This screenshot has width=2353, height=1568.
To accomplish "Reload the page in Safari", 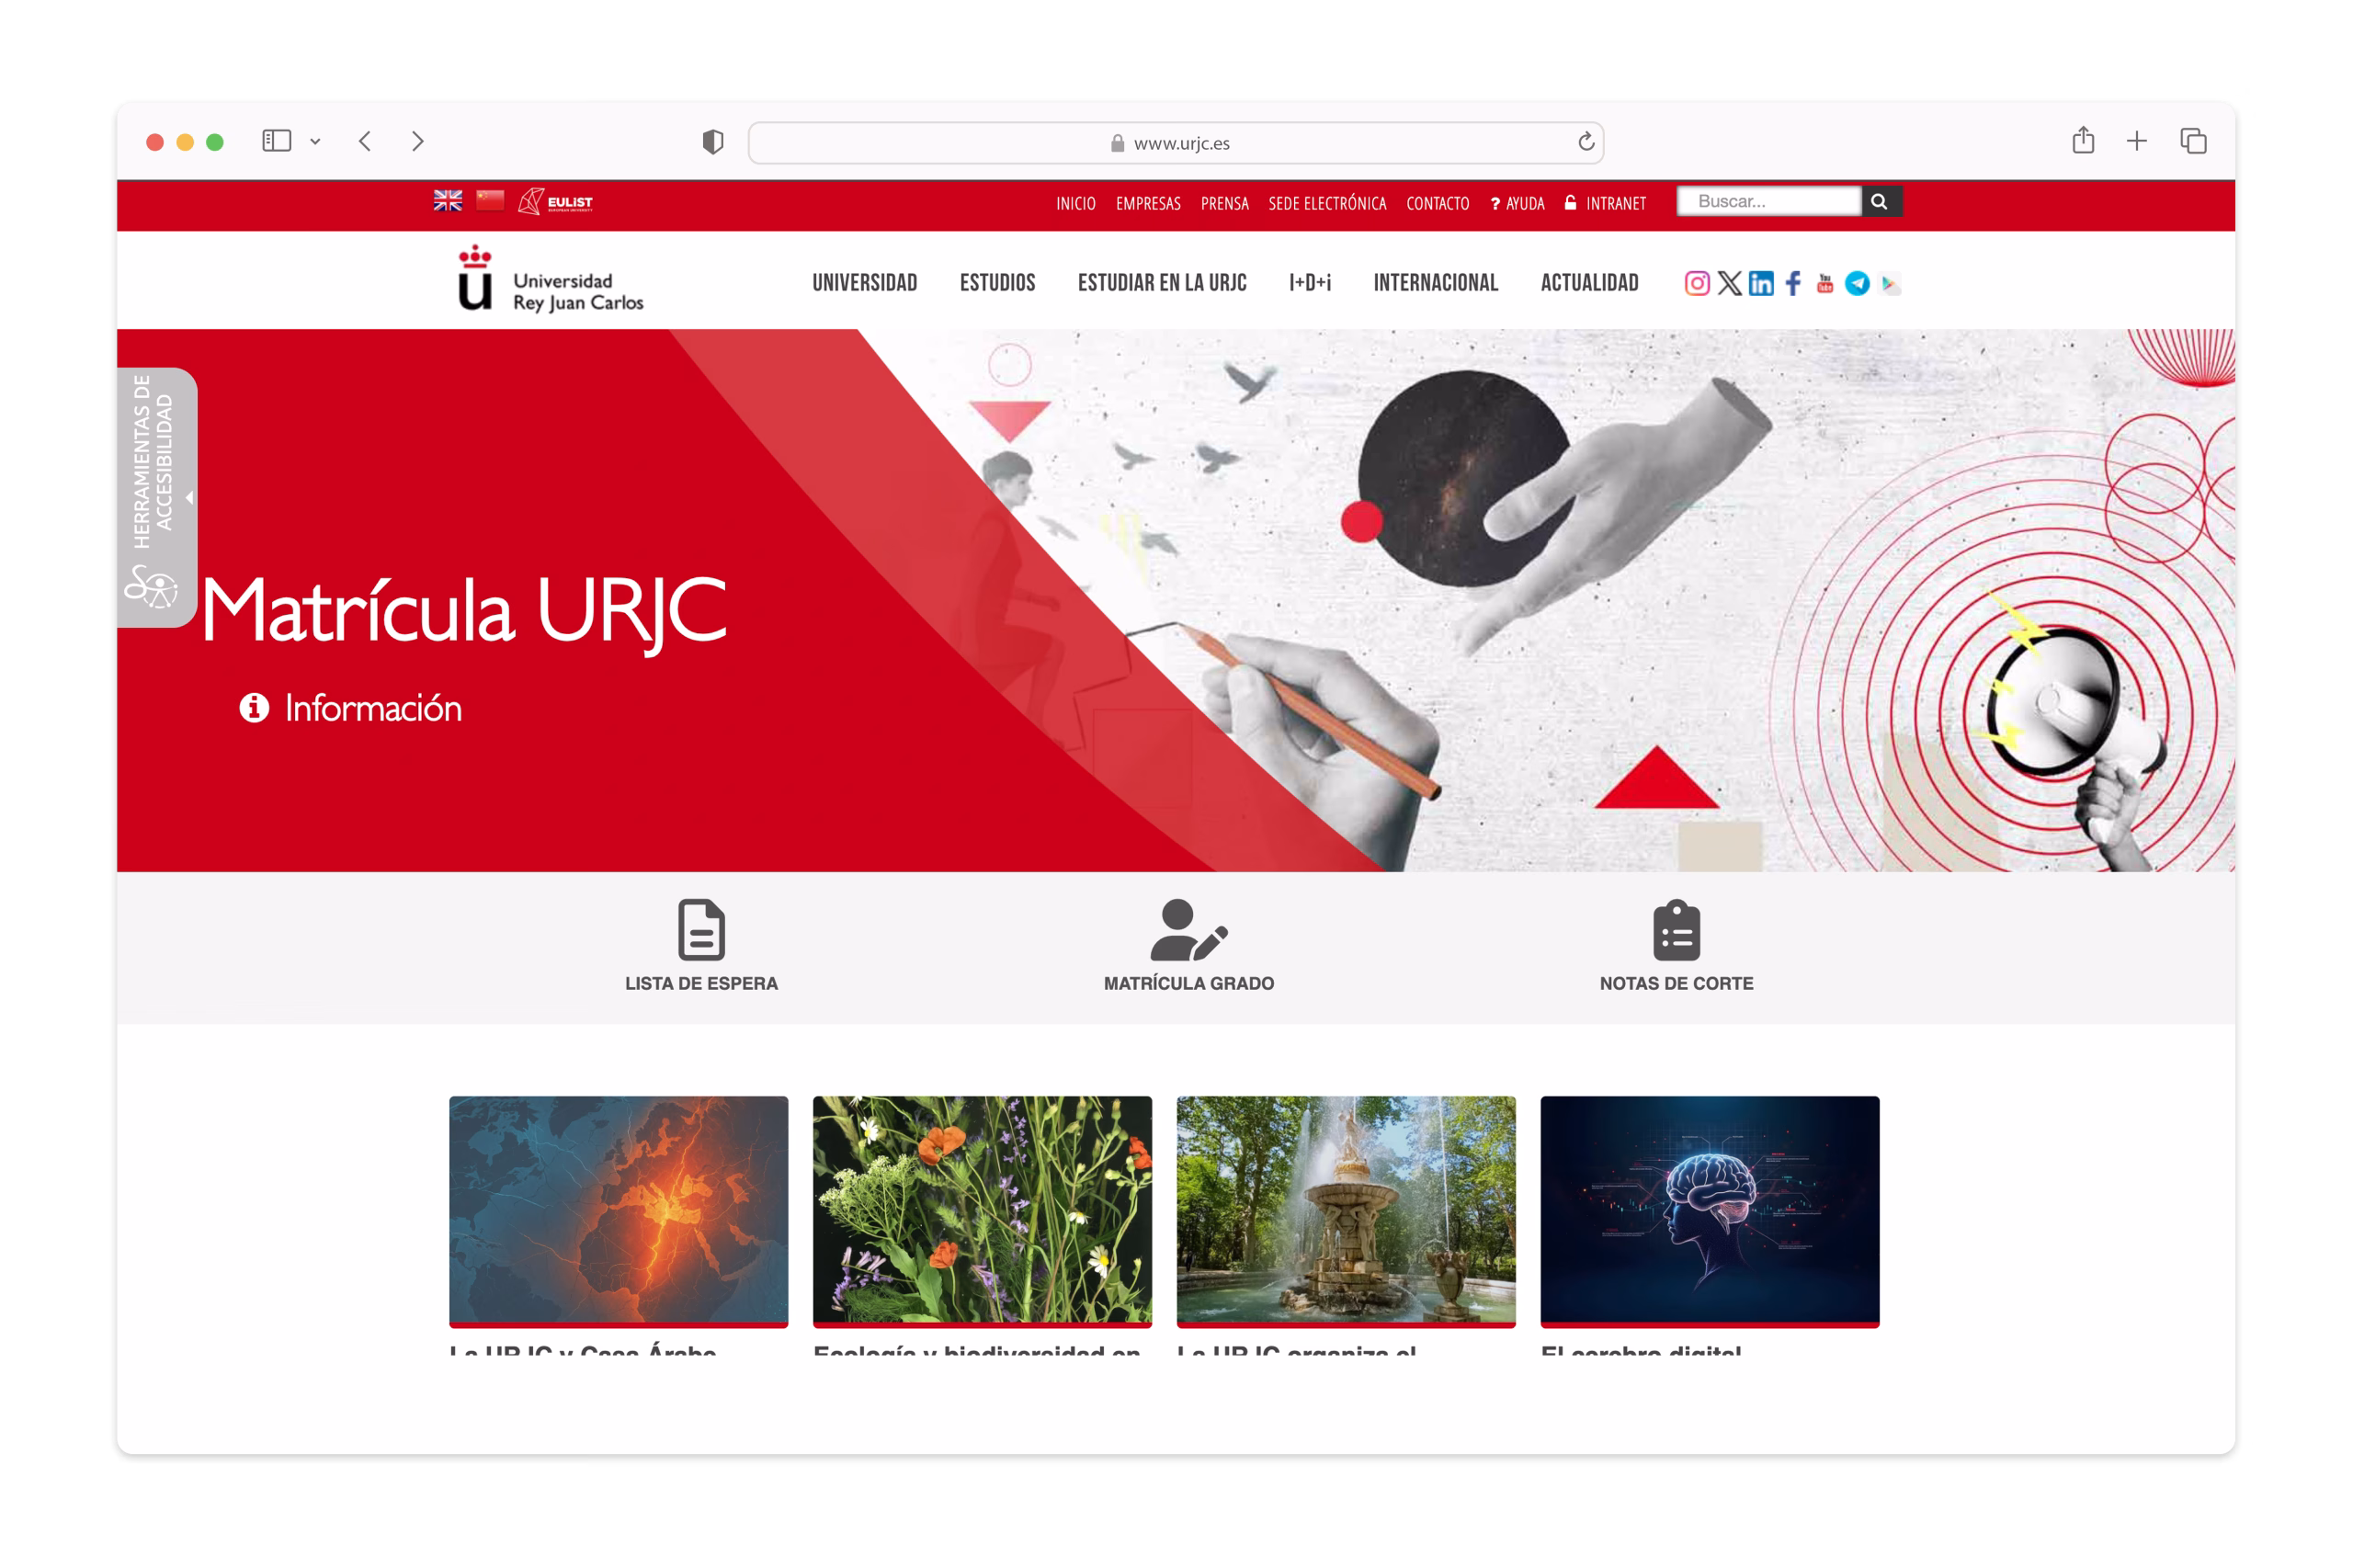I will 1586,142.
